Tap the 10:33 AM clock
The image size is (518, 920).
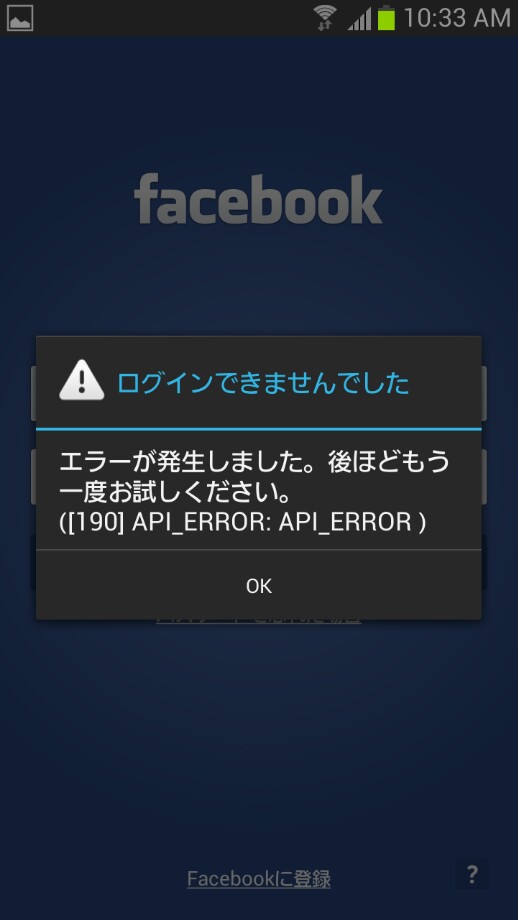457,18
